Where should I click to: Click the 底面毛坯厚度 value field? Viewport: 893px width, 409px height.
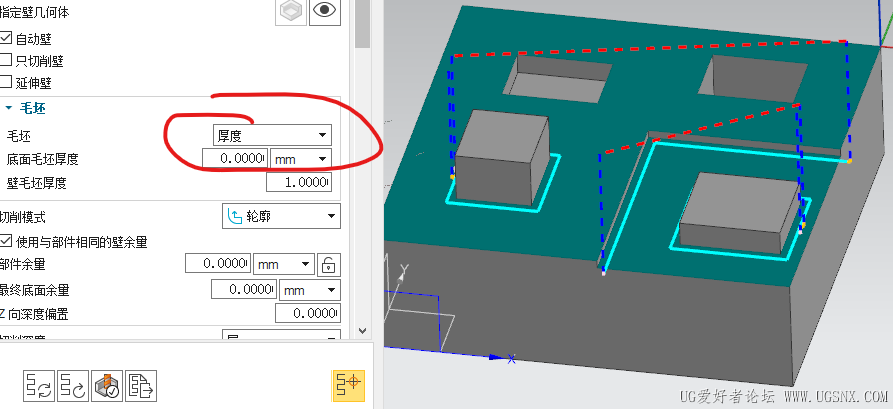coord(235,158)
